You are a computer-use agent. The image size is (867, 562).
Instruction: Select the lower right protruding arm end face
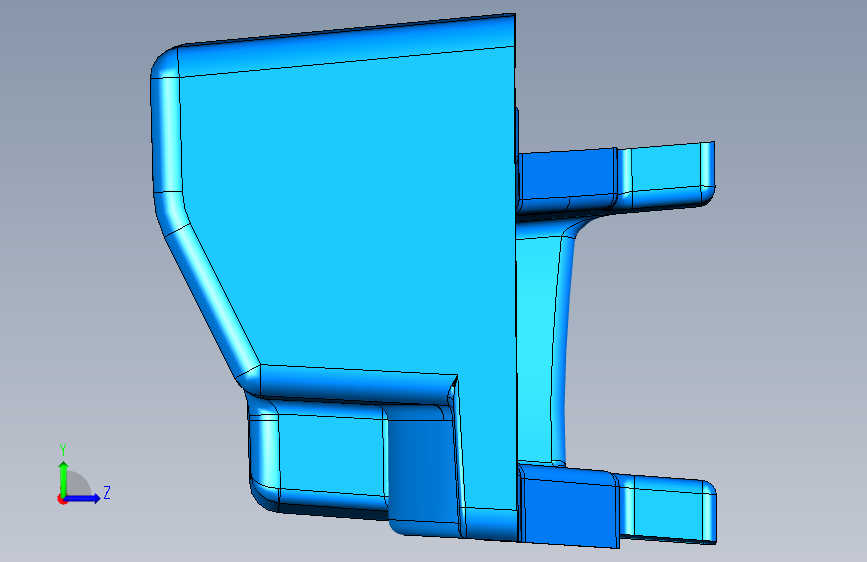click(x=668, y=507)
